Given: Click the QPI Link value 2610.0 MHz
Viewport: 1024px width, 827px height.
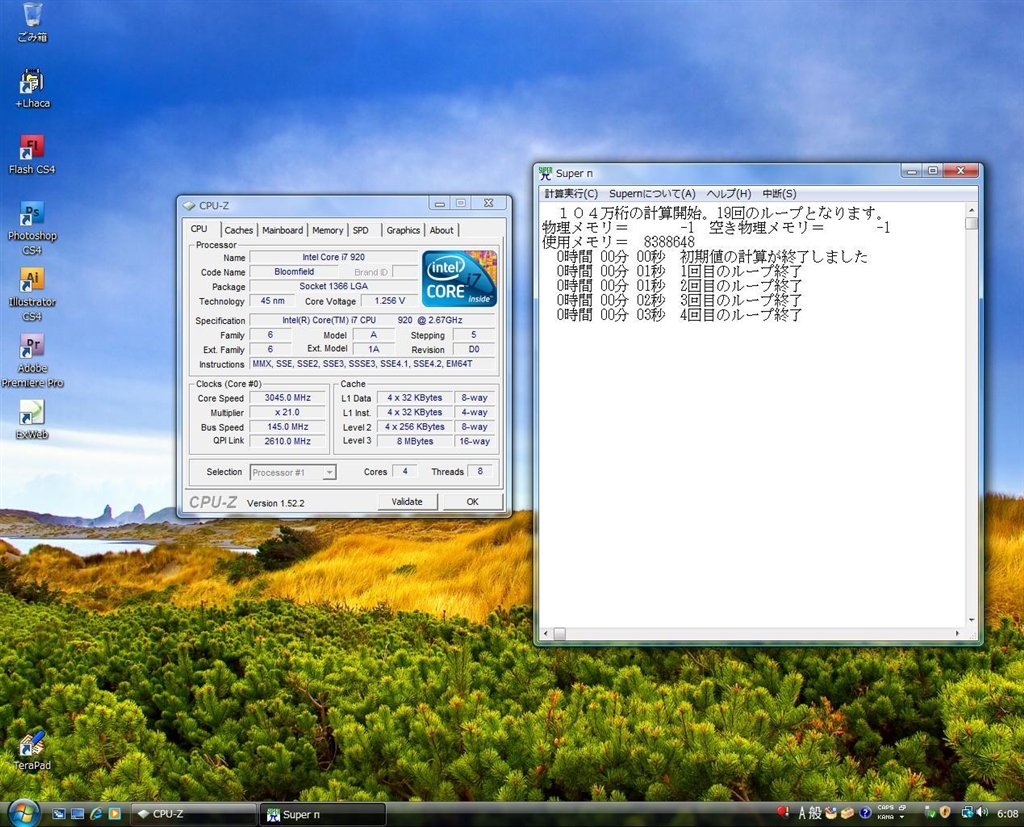Looking at the screenshot, I should point(287,441).
